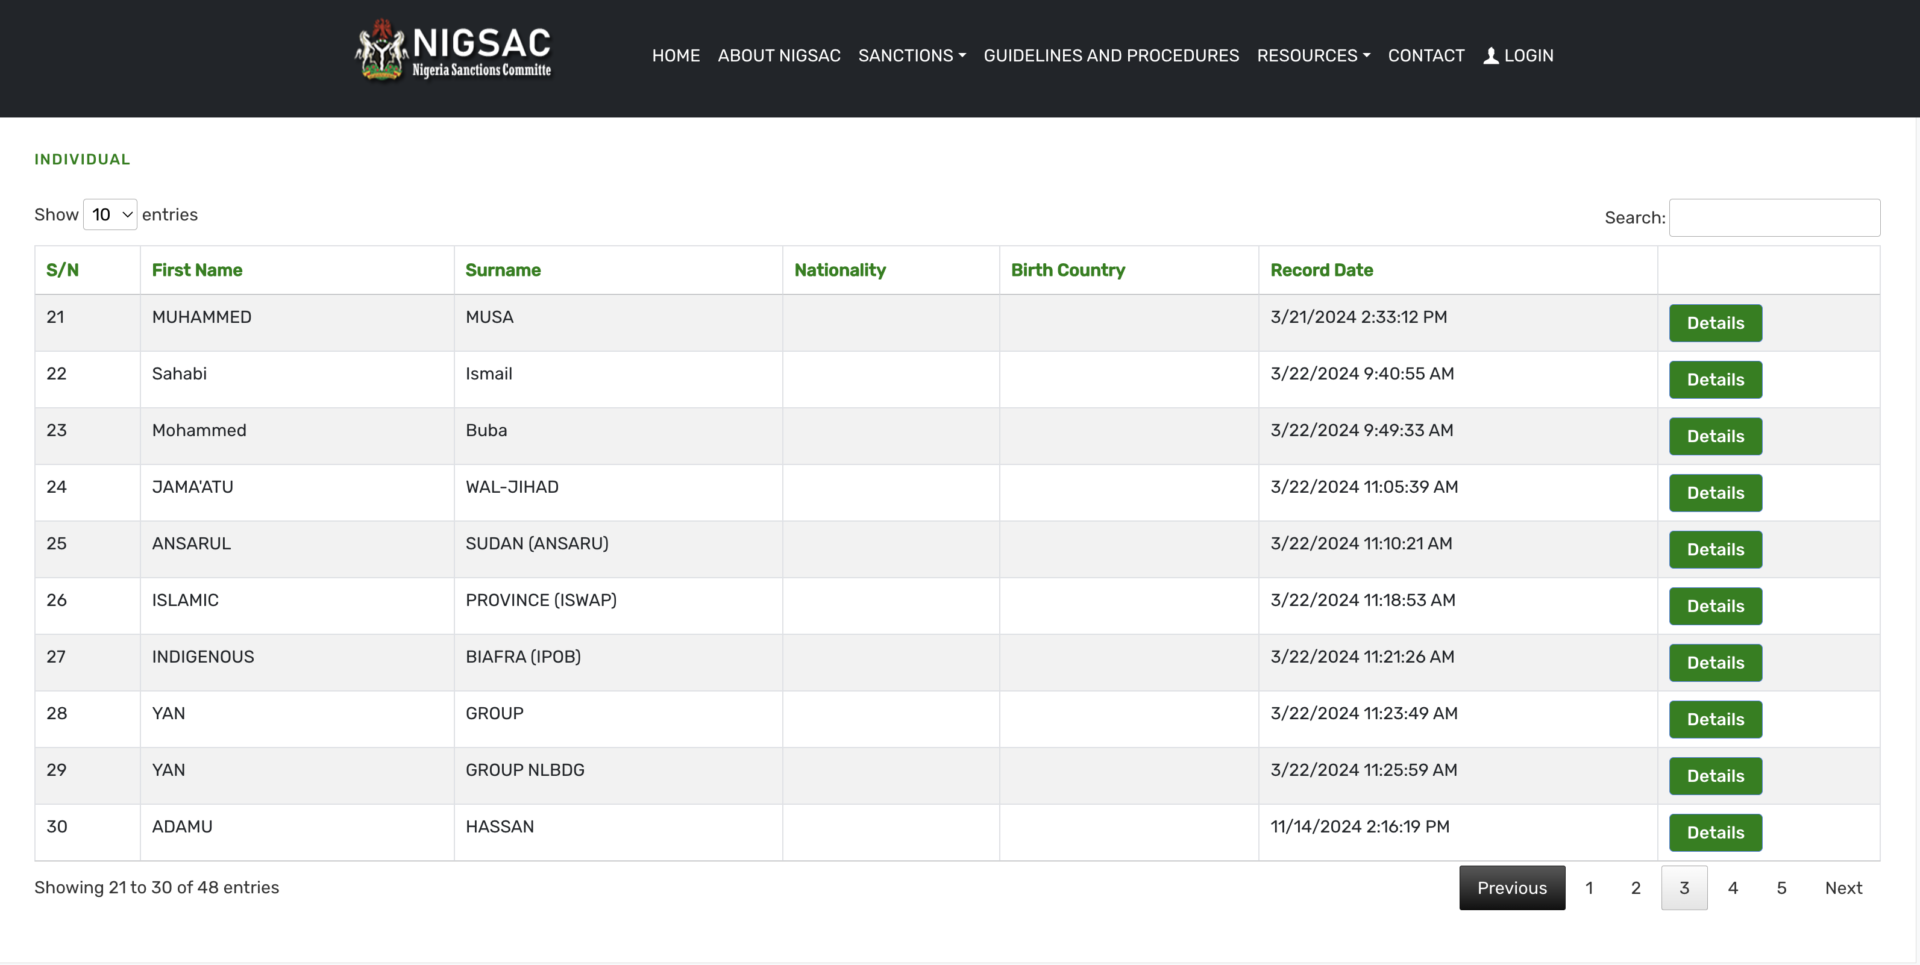View Details for MUHAMMED MUSA

pyautogui.click(x=1714, y=323)
